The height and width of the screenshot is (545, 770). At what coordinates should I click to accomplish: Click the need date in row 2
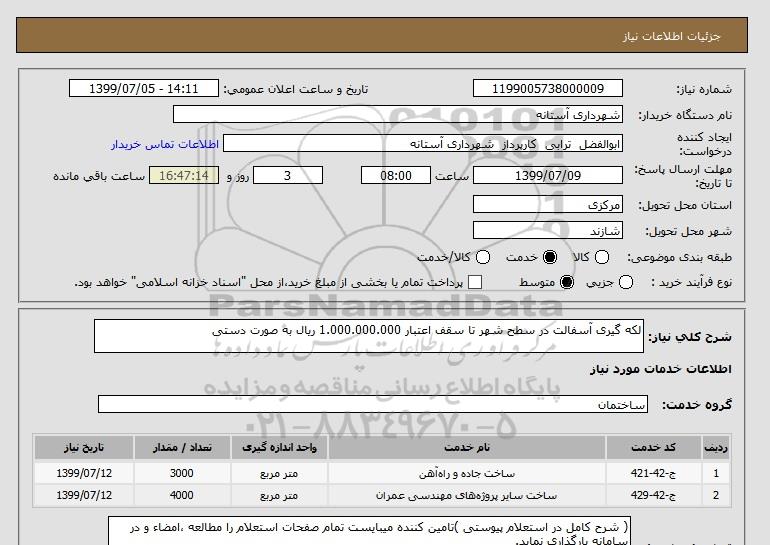[x=83, y=495]
